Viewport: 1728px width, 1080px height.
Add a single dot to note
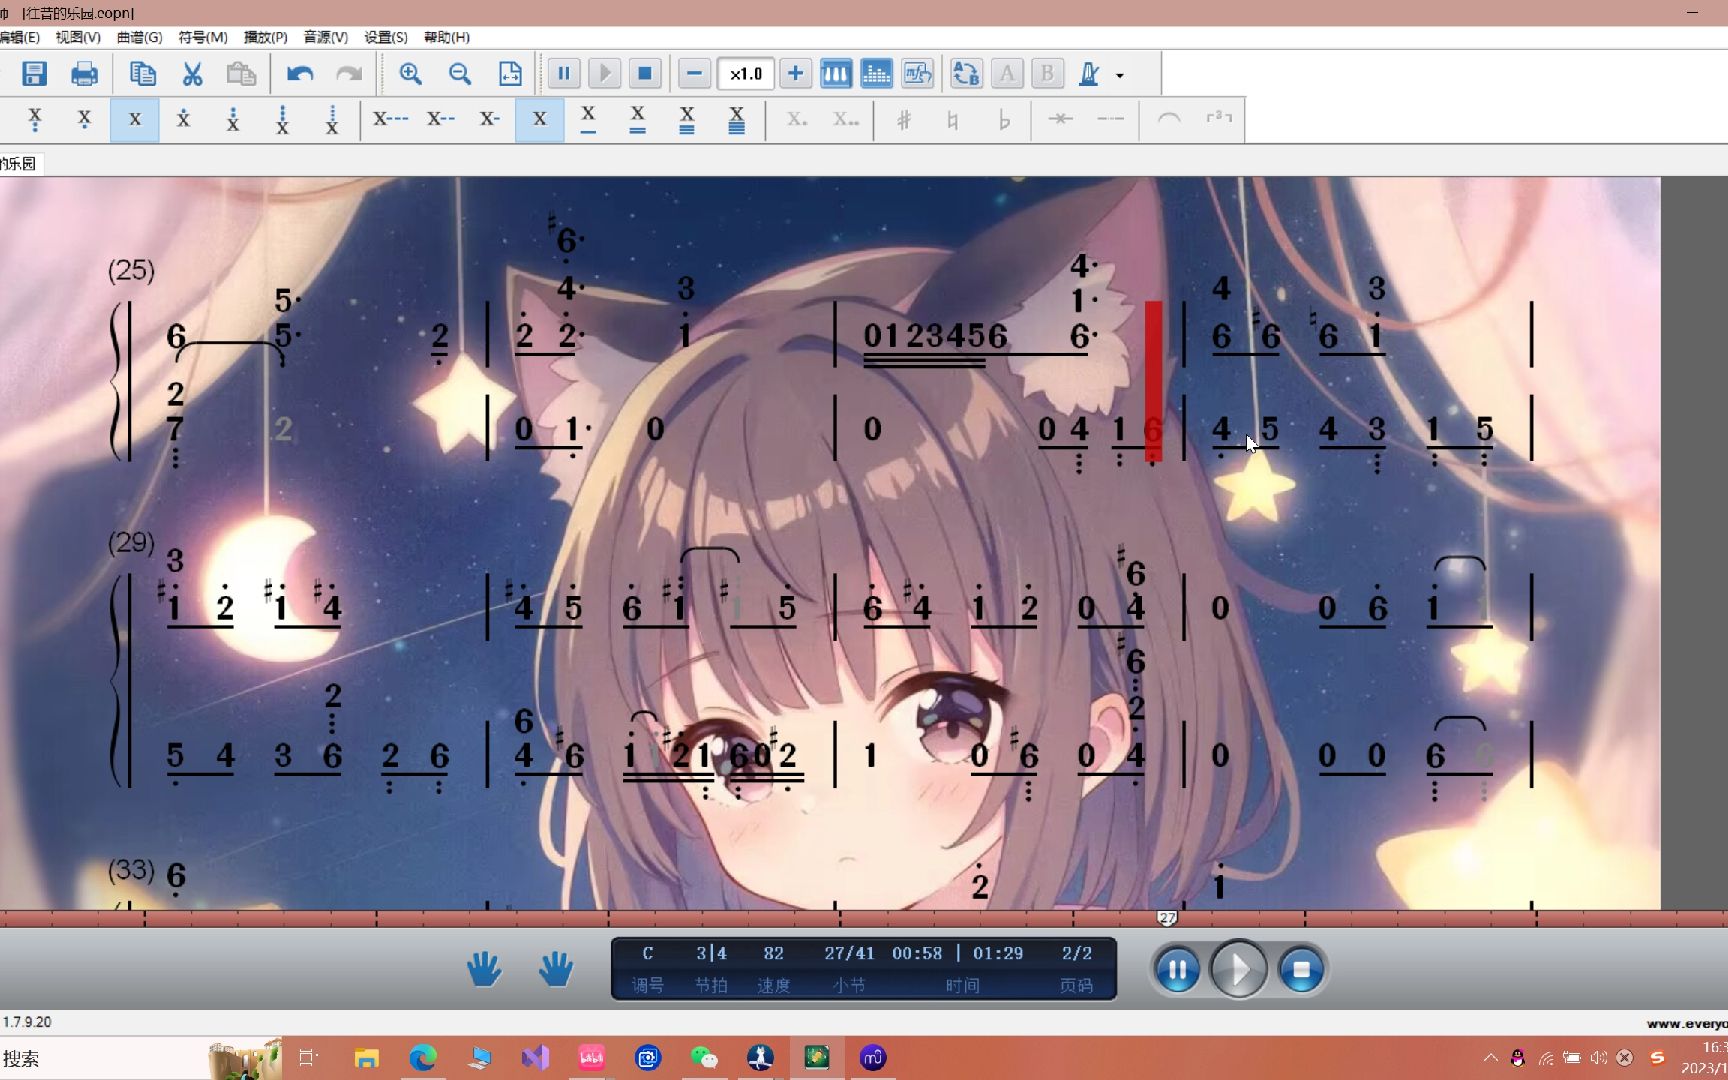click(x=797, y=120)
